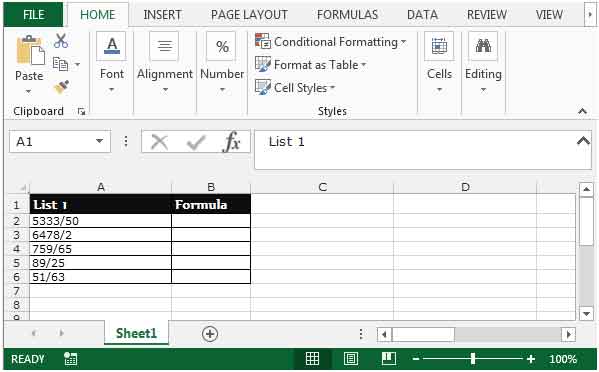This screenshot has width=599, height=372.
Task: Click the Conditional Formatting icon
Action: click(x=263, y=41)
